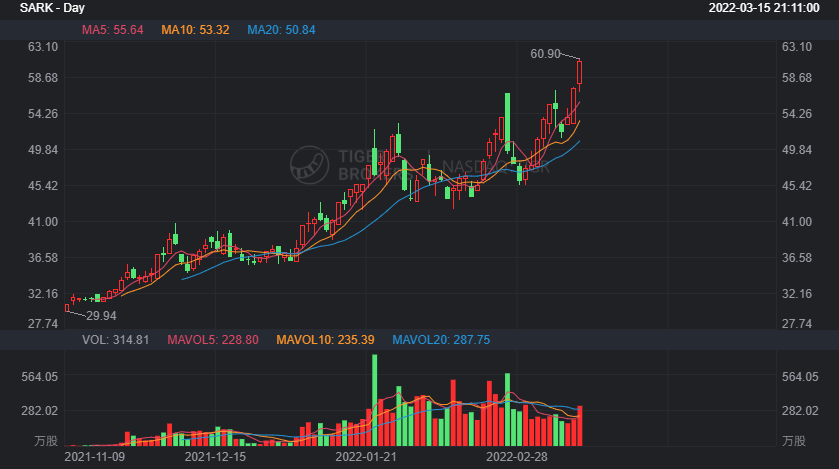Viewport: 839px width, 469px height.
Task: Click the last red volume bar
Action: 579,426
